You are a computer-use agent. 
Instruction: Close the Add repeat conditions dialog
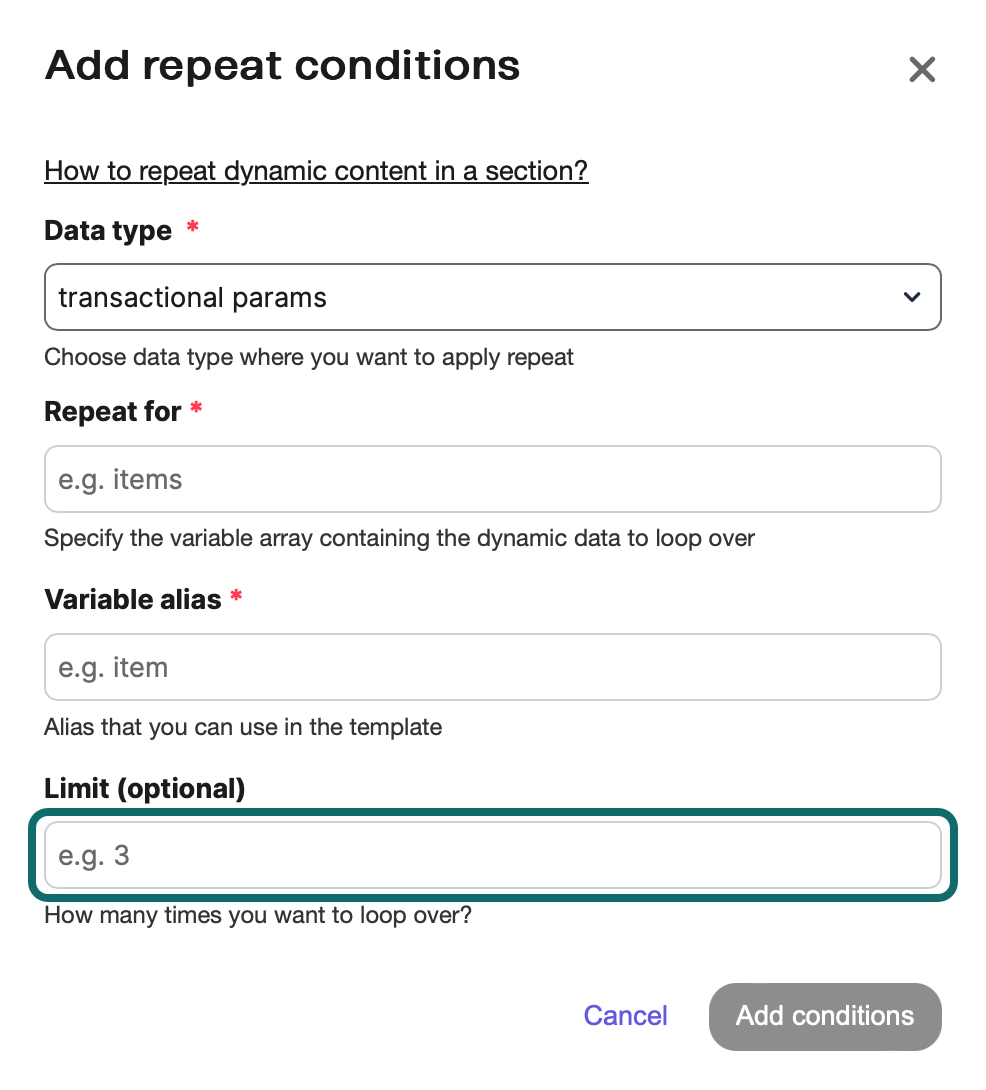(x=921, y=69)
